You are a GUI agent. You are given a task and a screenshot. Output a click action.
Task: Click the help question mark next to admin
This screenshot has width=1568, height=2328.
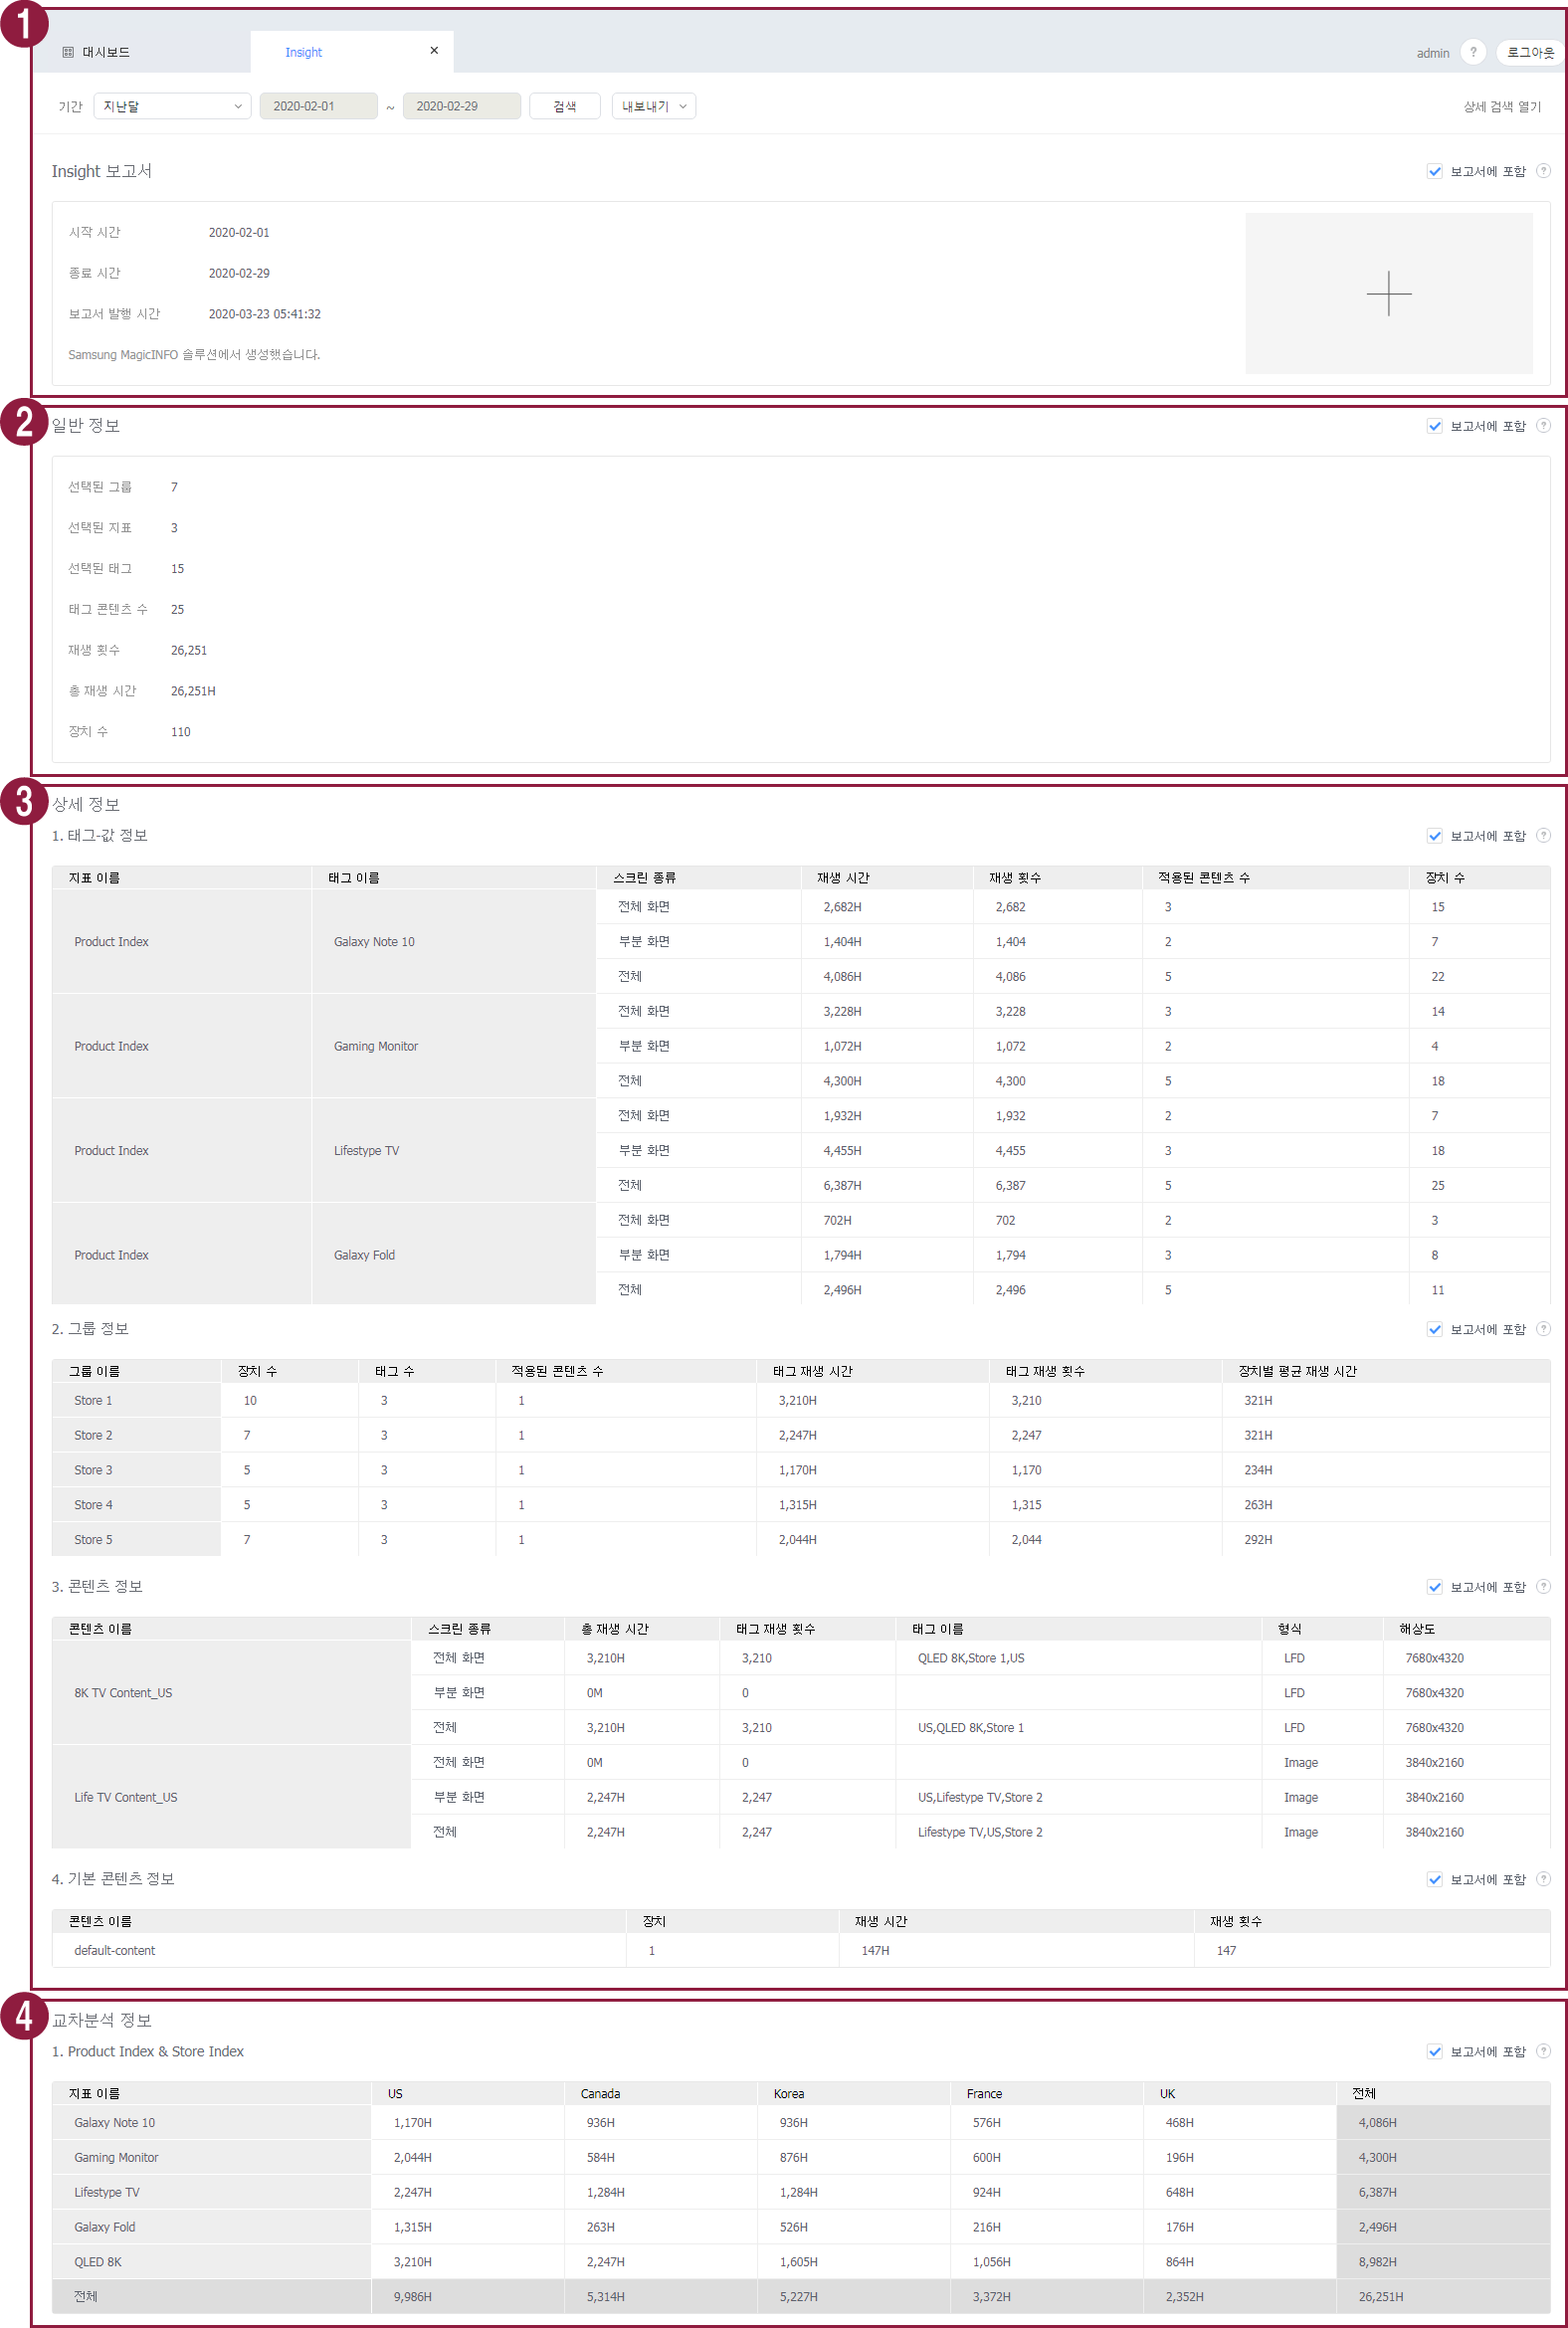(x=1472, y=52)
